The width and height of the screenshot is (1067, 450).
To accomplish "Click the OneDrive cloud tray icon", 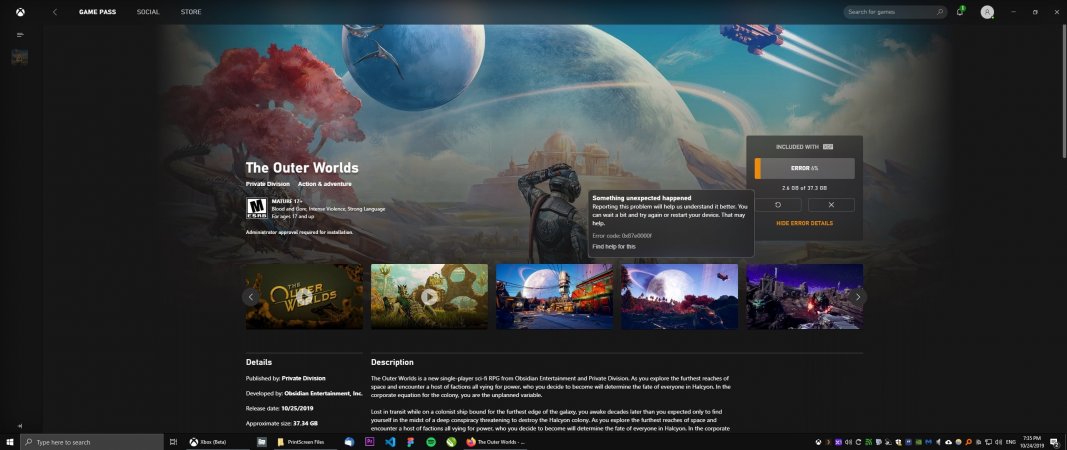I will pos(949,442).
